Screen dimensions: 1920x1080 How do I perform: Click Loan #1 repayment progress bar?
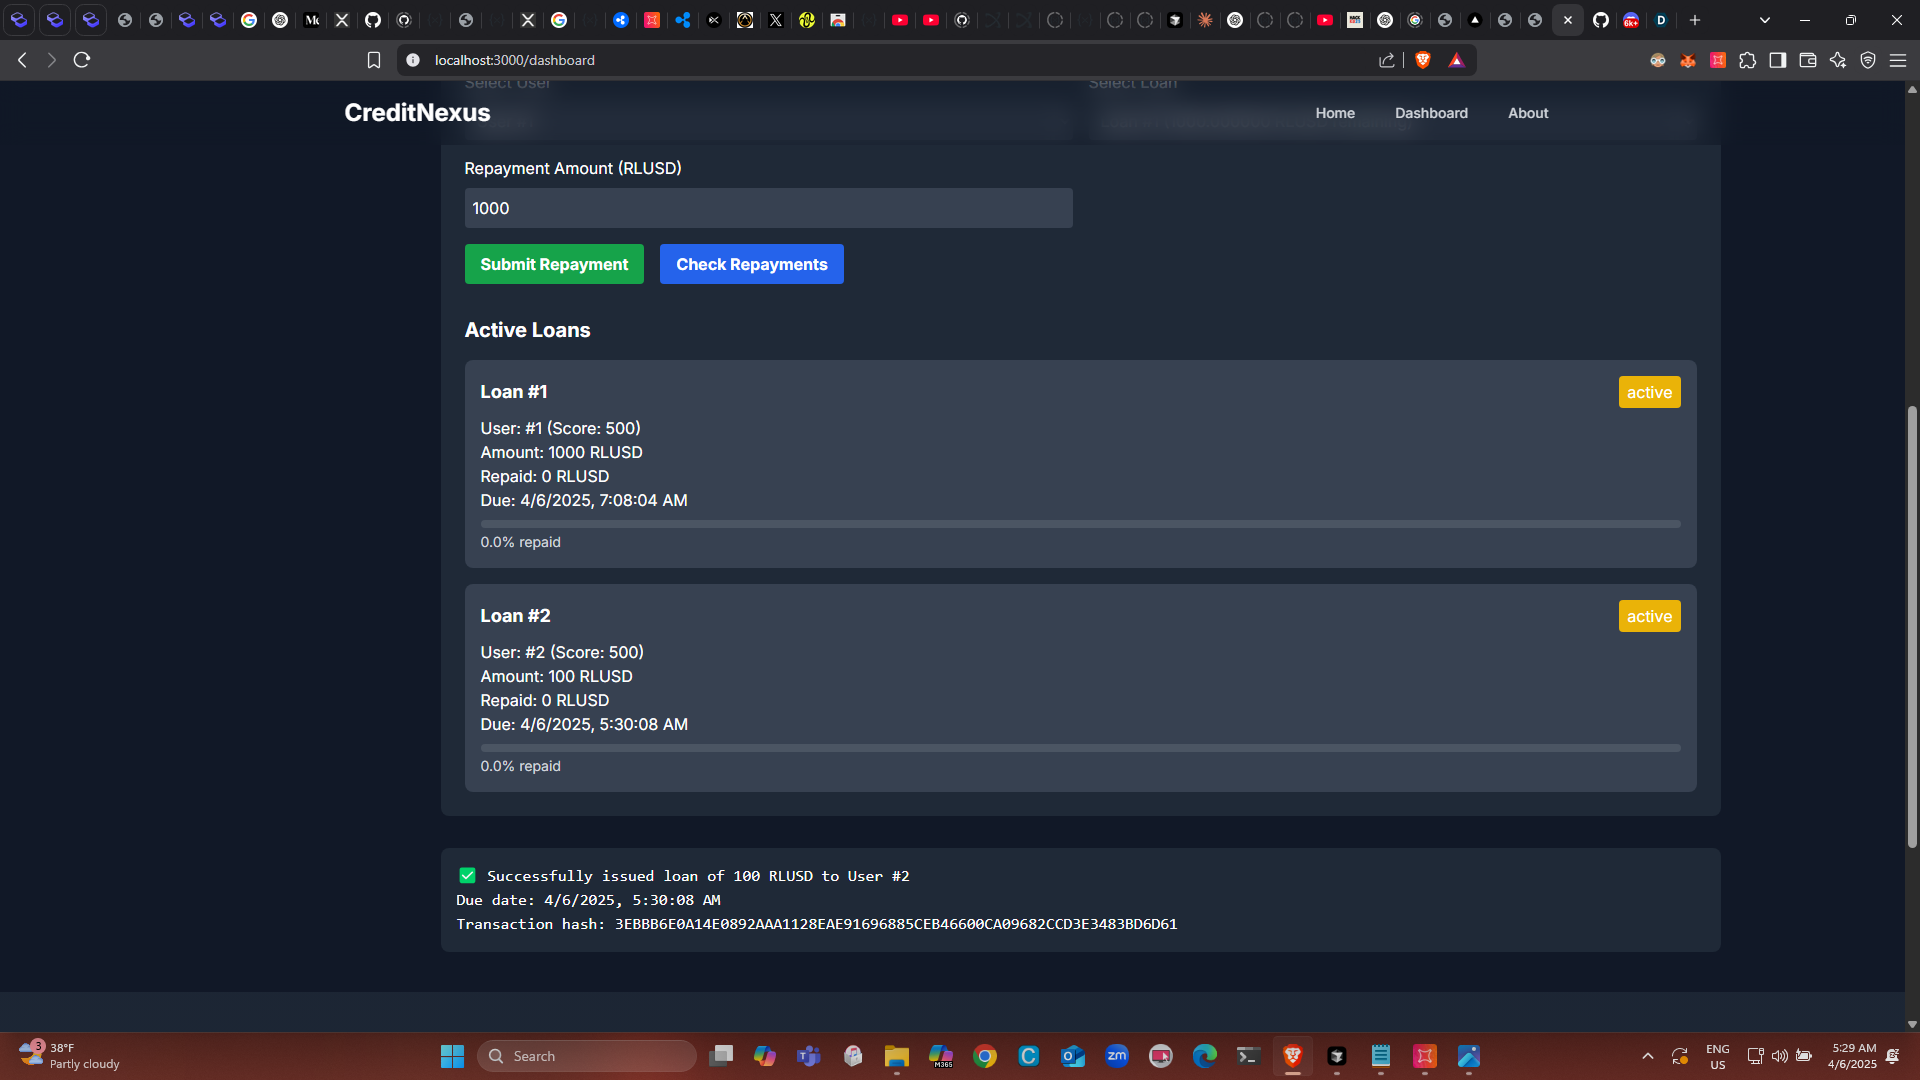1080,524
